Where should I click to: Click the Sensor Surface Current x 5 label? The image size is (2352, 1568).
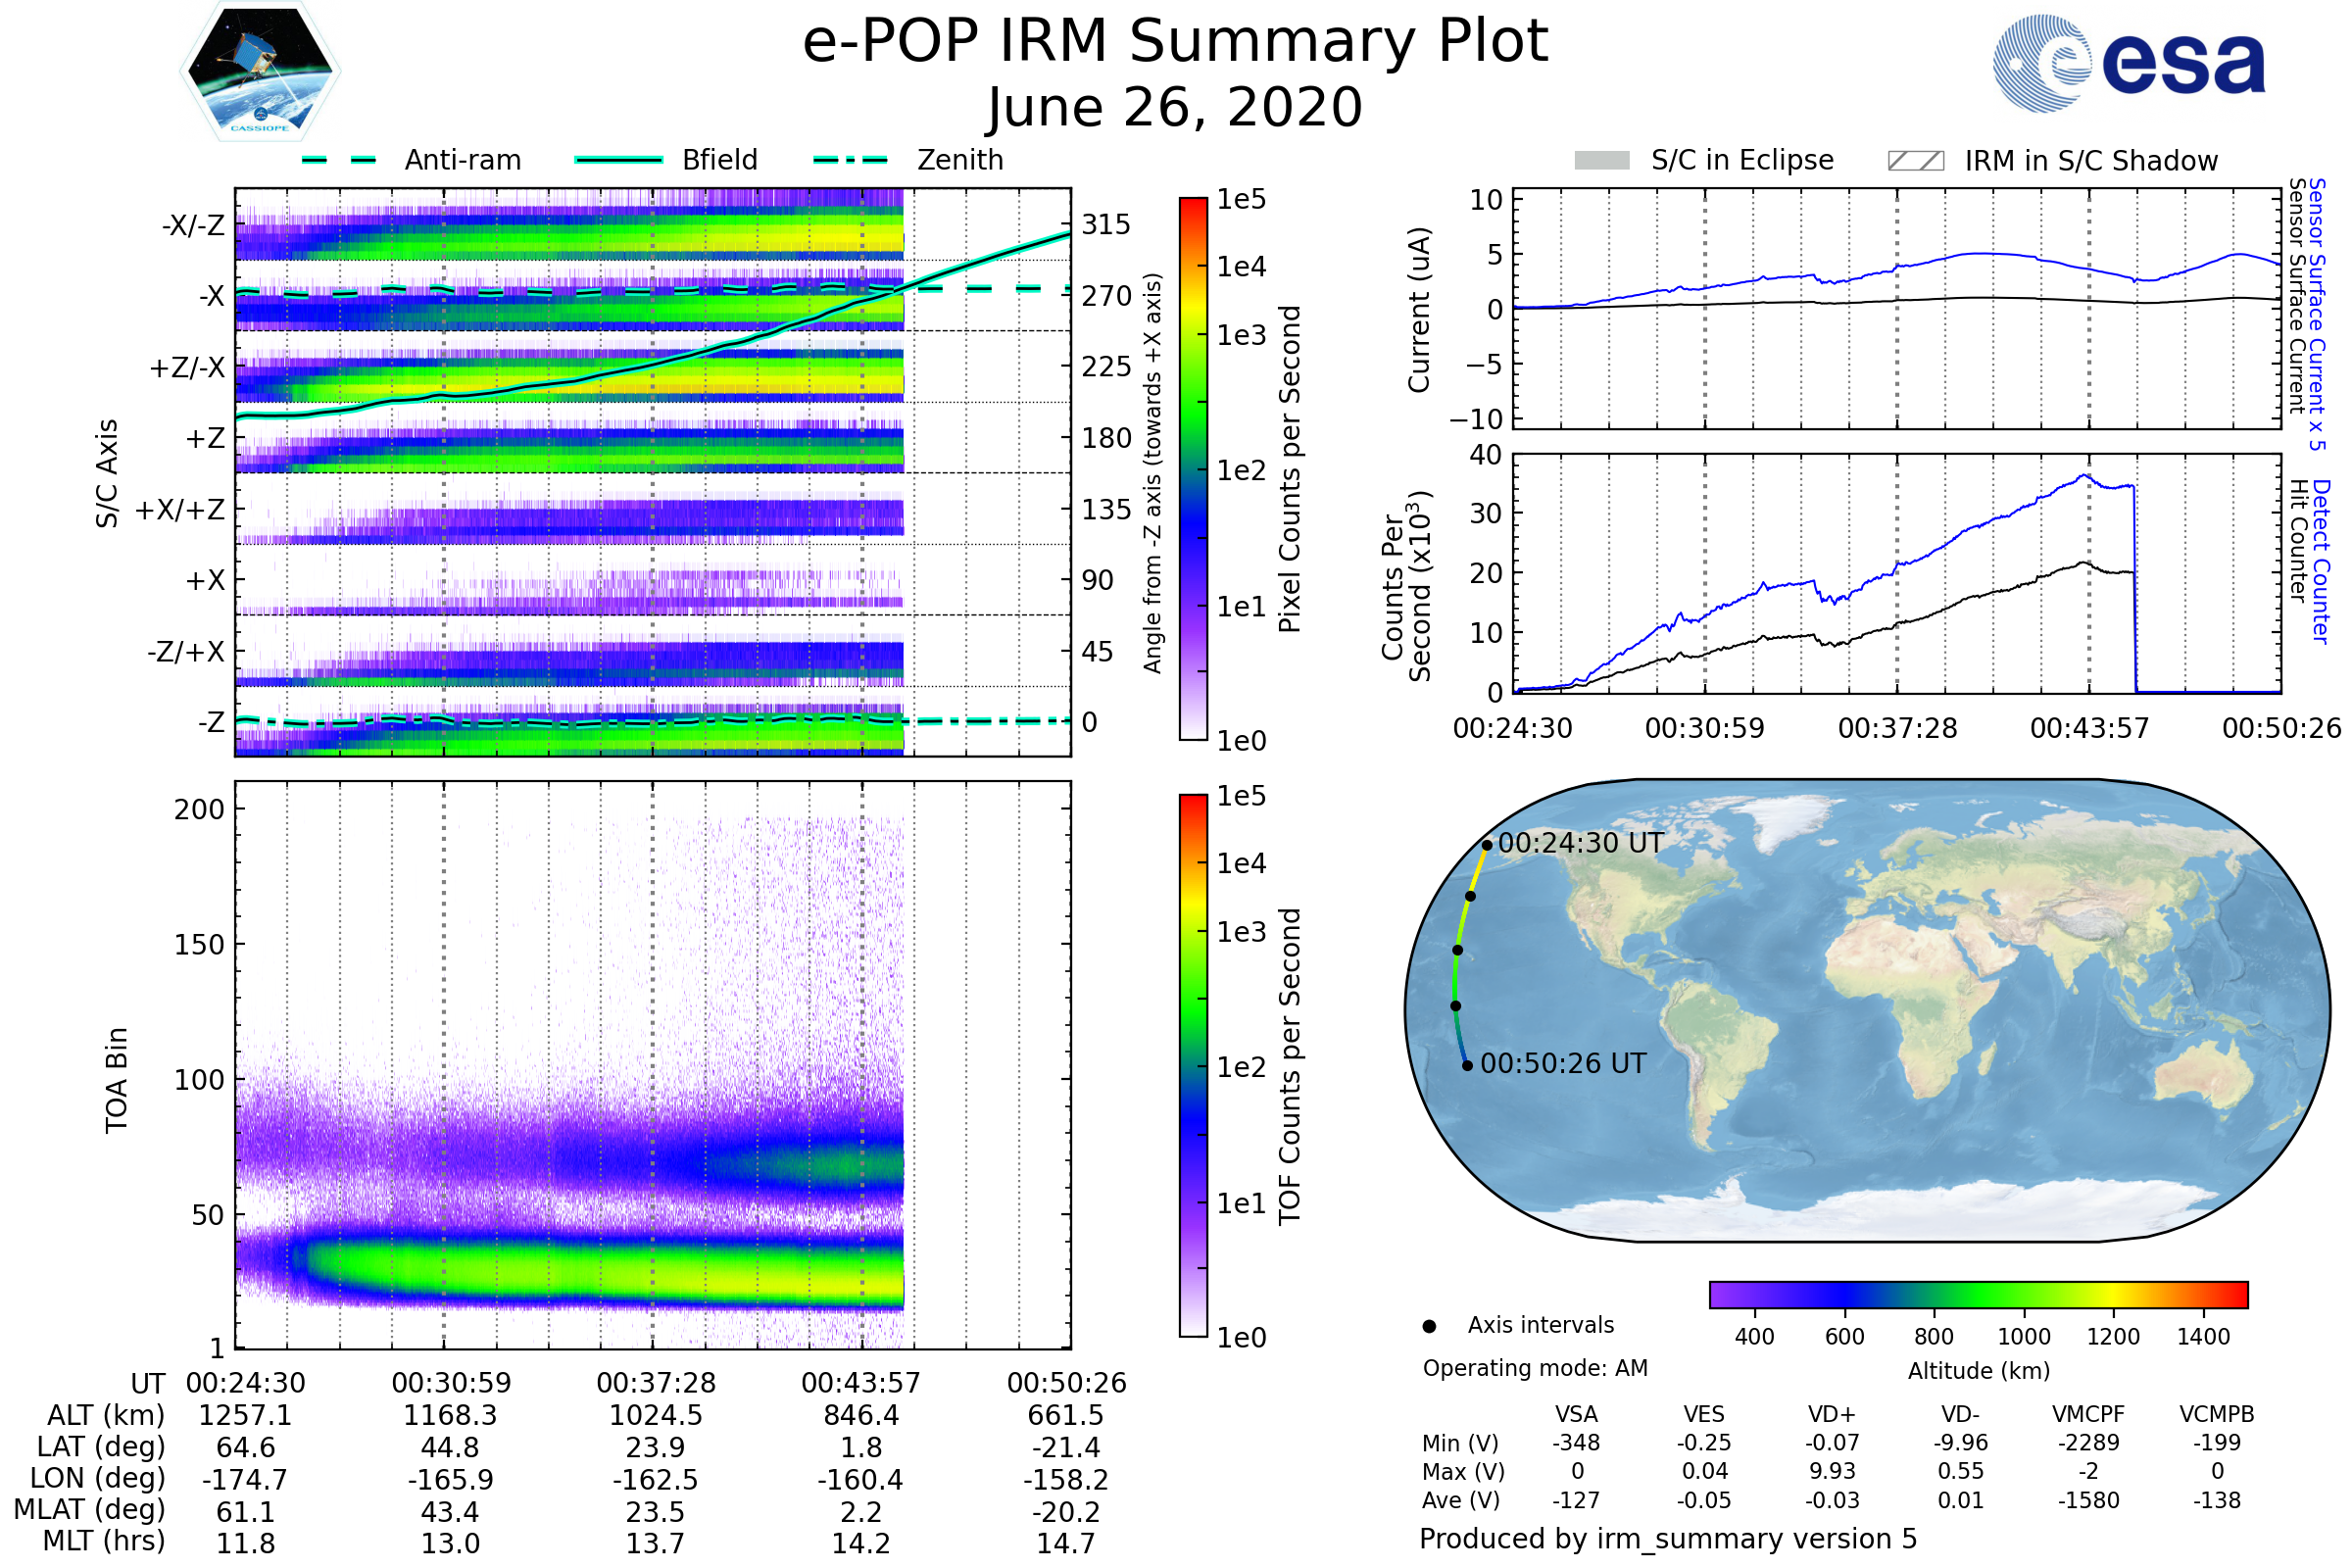[x=2318, y=314]
